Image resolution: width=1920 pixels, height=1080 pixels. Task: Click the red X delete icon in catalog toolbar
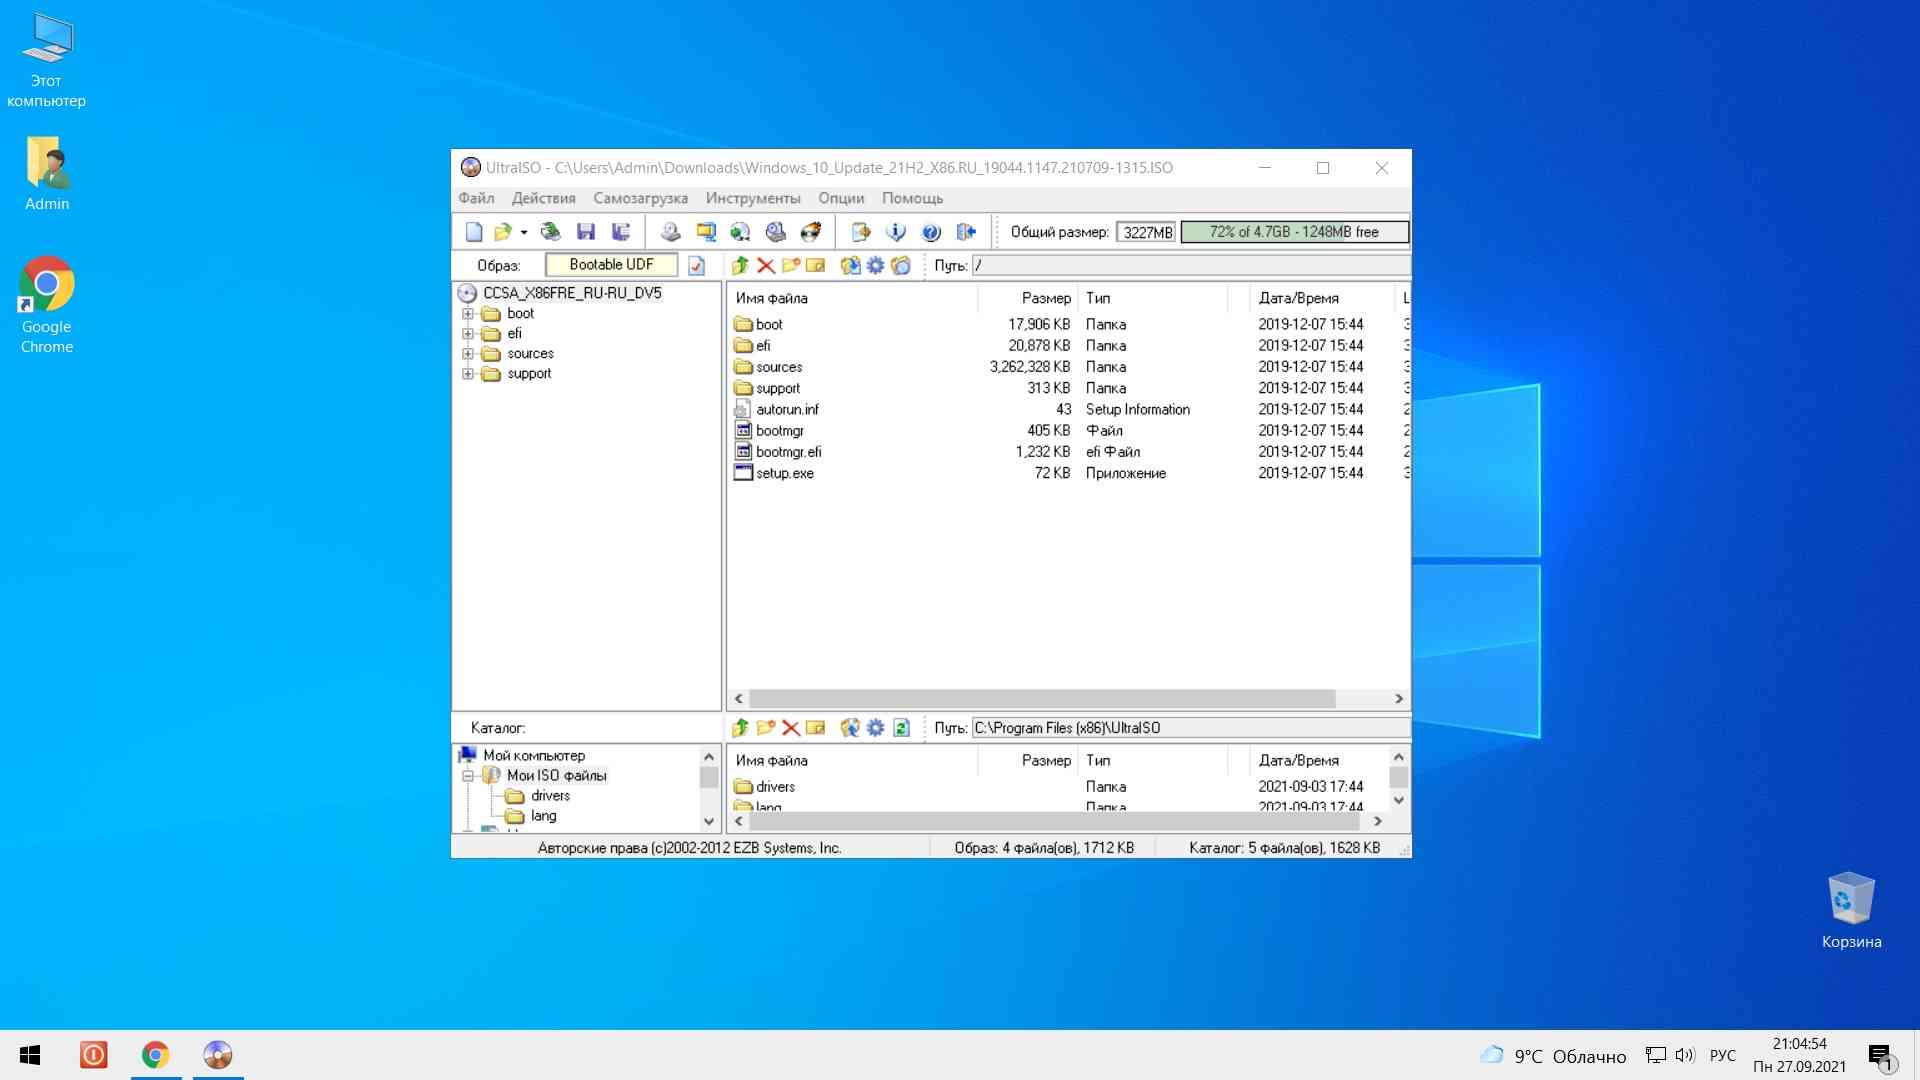[x=791, y=728]
